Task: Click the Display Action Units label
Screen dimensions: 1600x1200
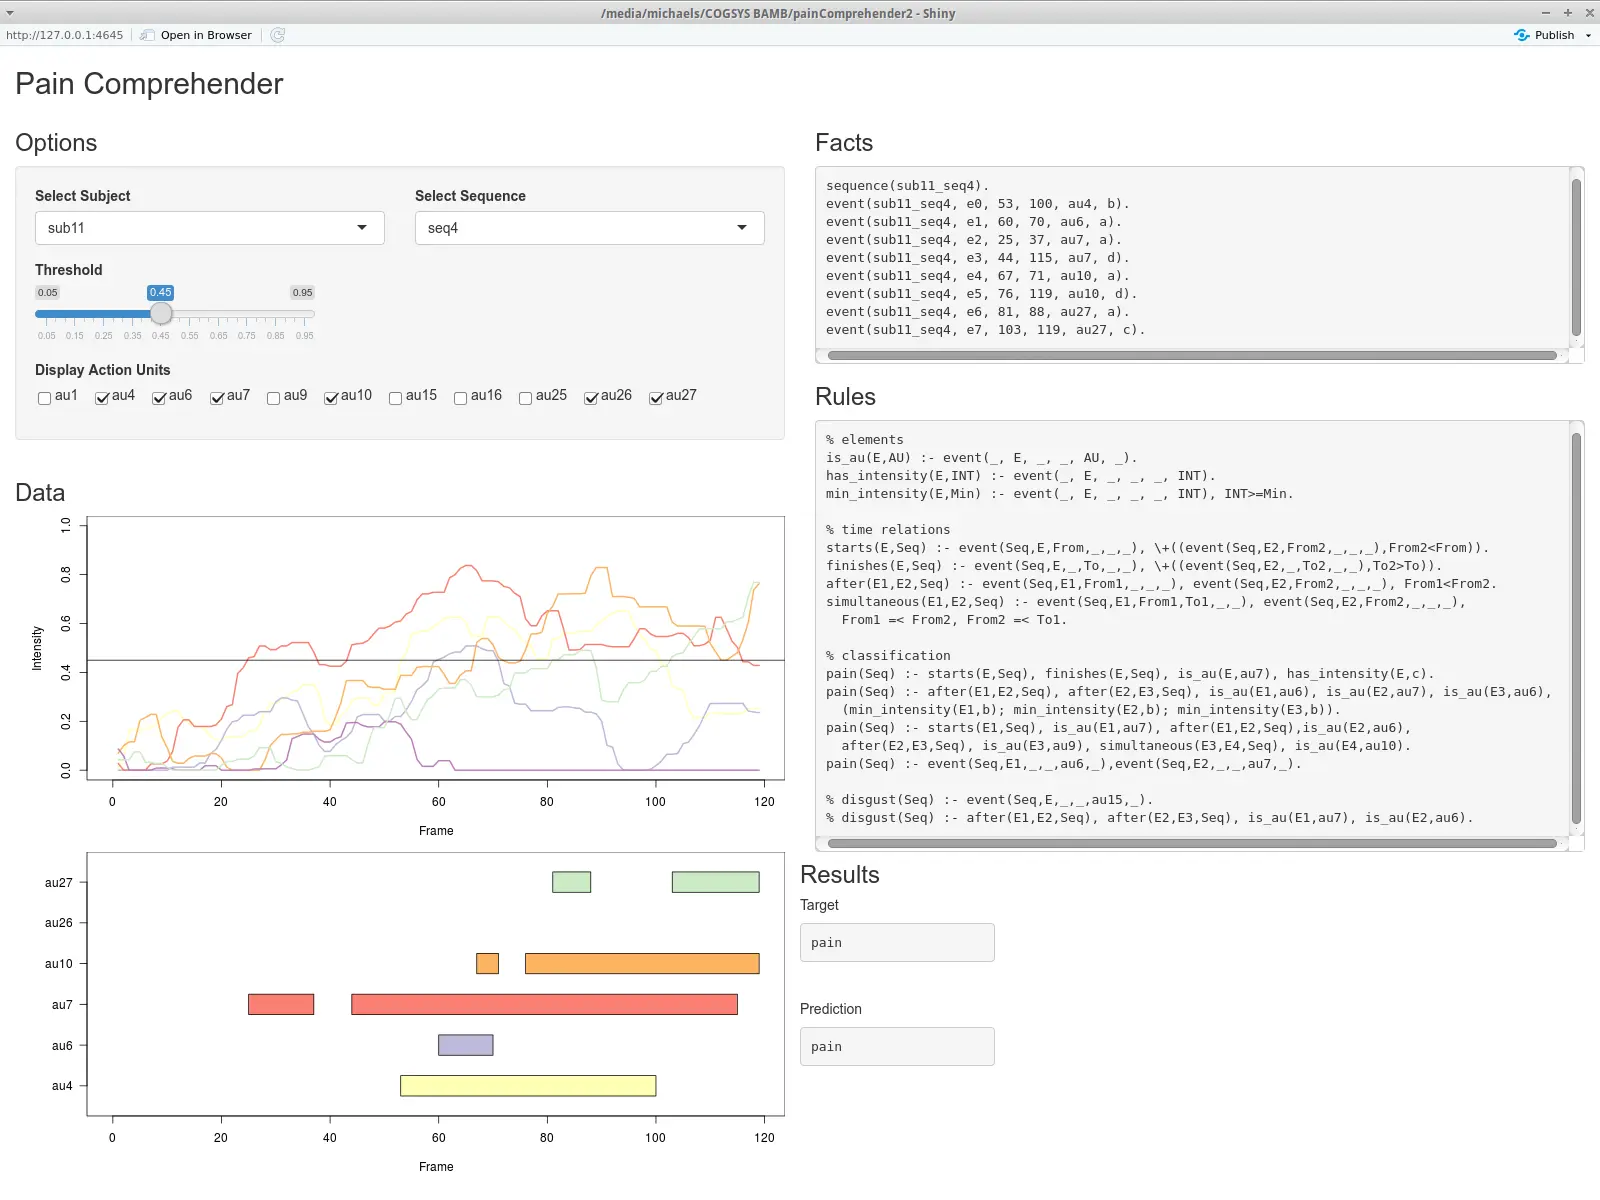Action: (103, 370)
